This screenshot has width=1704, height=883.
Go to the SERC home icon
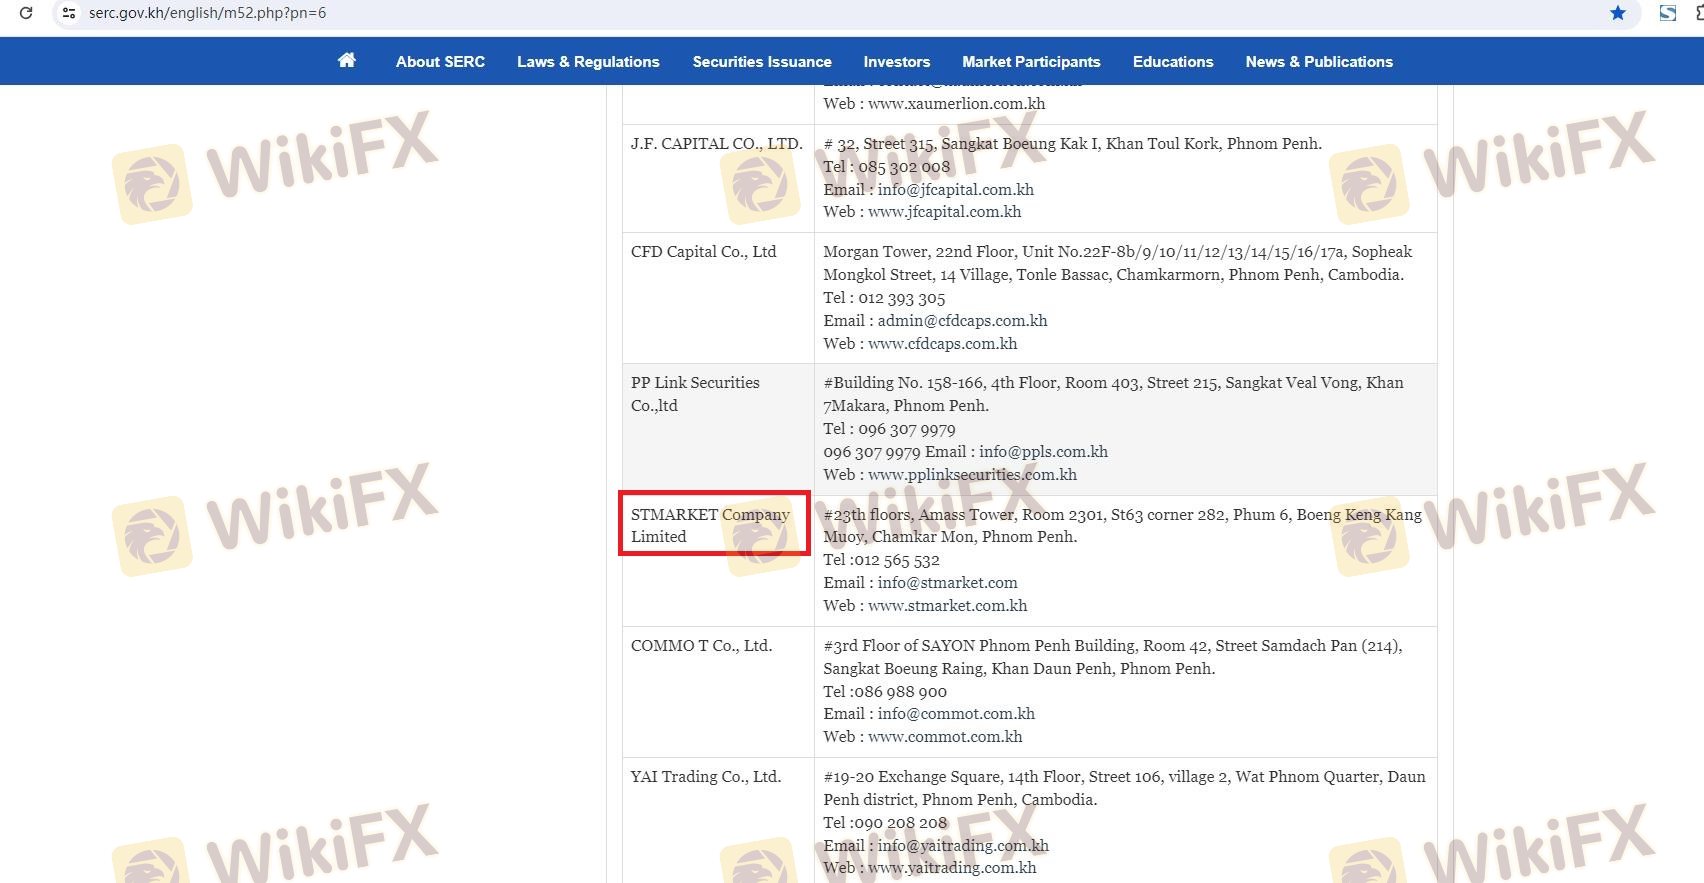click(x=347, y=60)
